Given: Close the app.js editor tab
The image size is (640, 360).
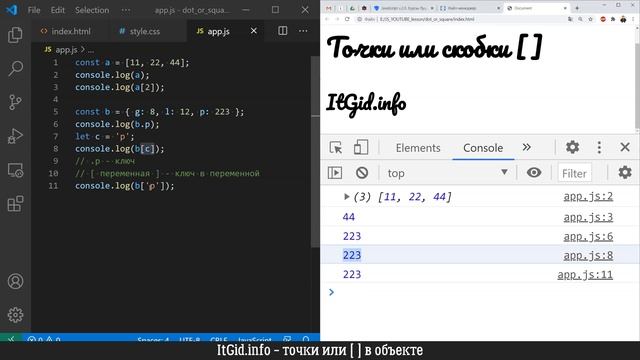Looking at the screenshot, I should click(254, 31).
